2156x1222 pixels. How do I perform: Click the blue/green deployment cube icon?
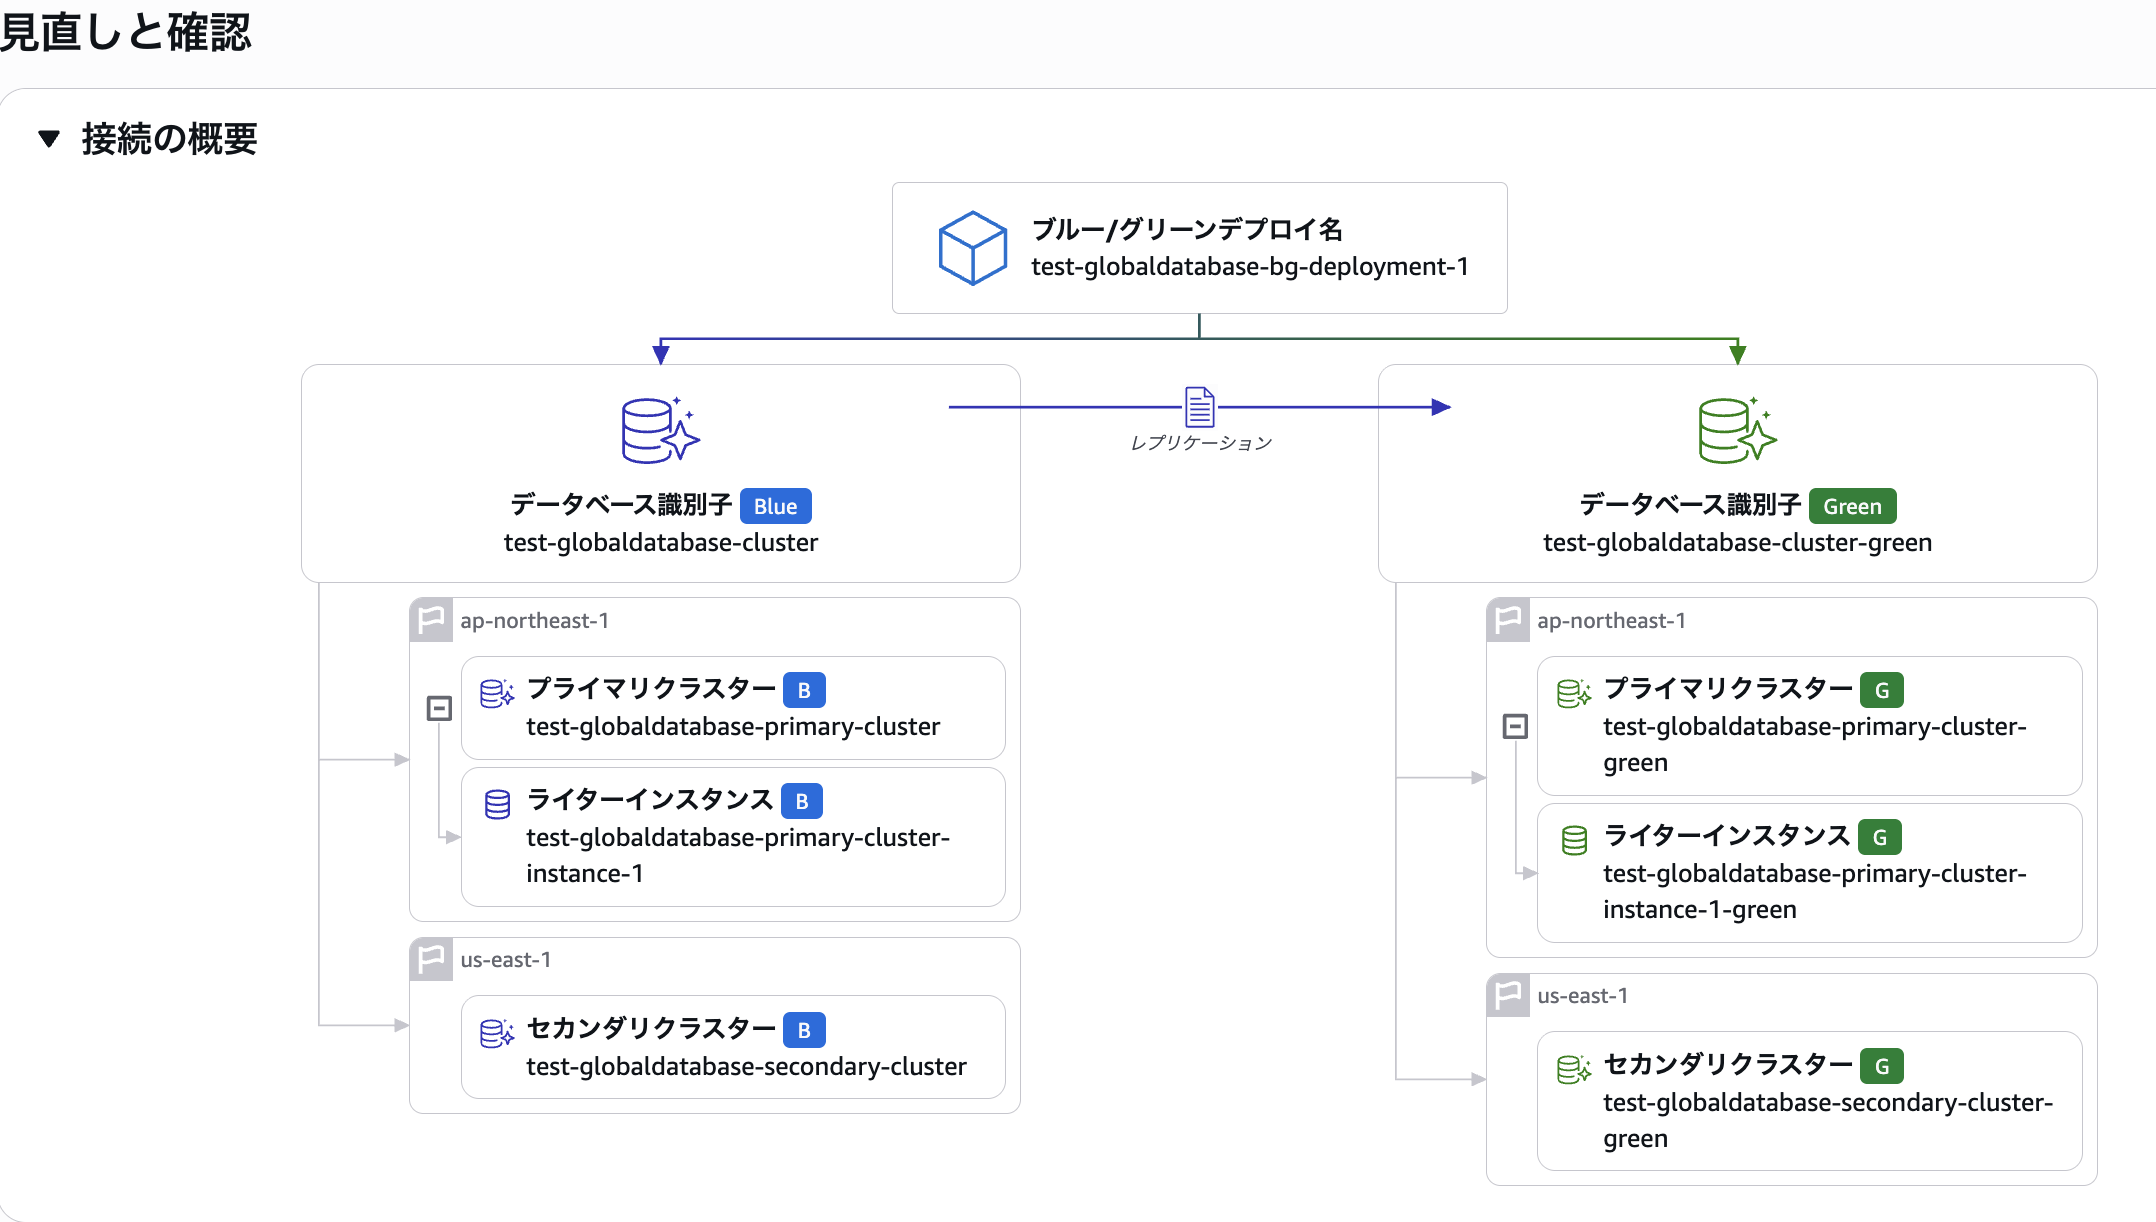(x=971, y=247)
